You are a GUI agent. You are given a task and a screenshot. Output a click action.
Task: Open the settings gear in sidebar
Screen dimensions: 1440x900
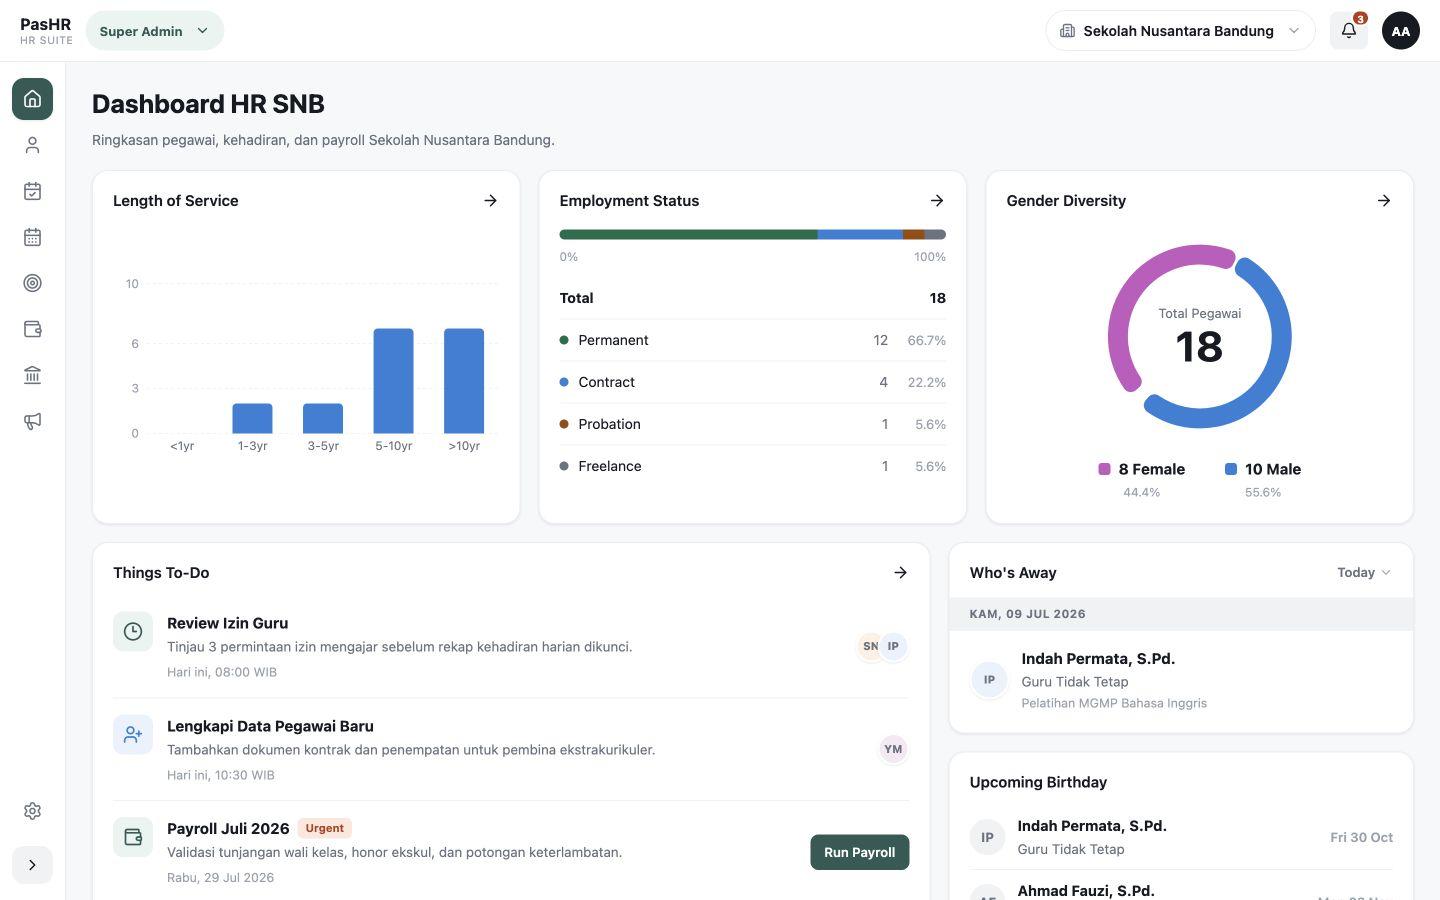pyautogui.click(x=32, y=811)
